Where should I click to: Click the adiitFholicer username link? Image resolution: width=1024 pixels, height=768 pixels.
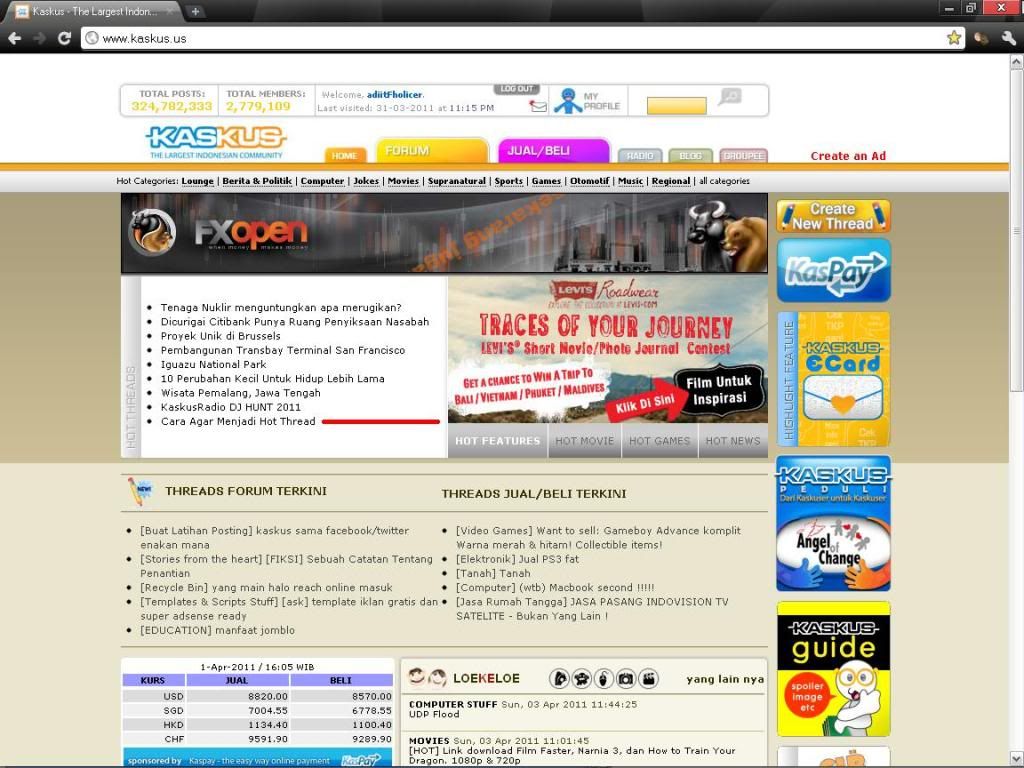pos(394,95)
